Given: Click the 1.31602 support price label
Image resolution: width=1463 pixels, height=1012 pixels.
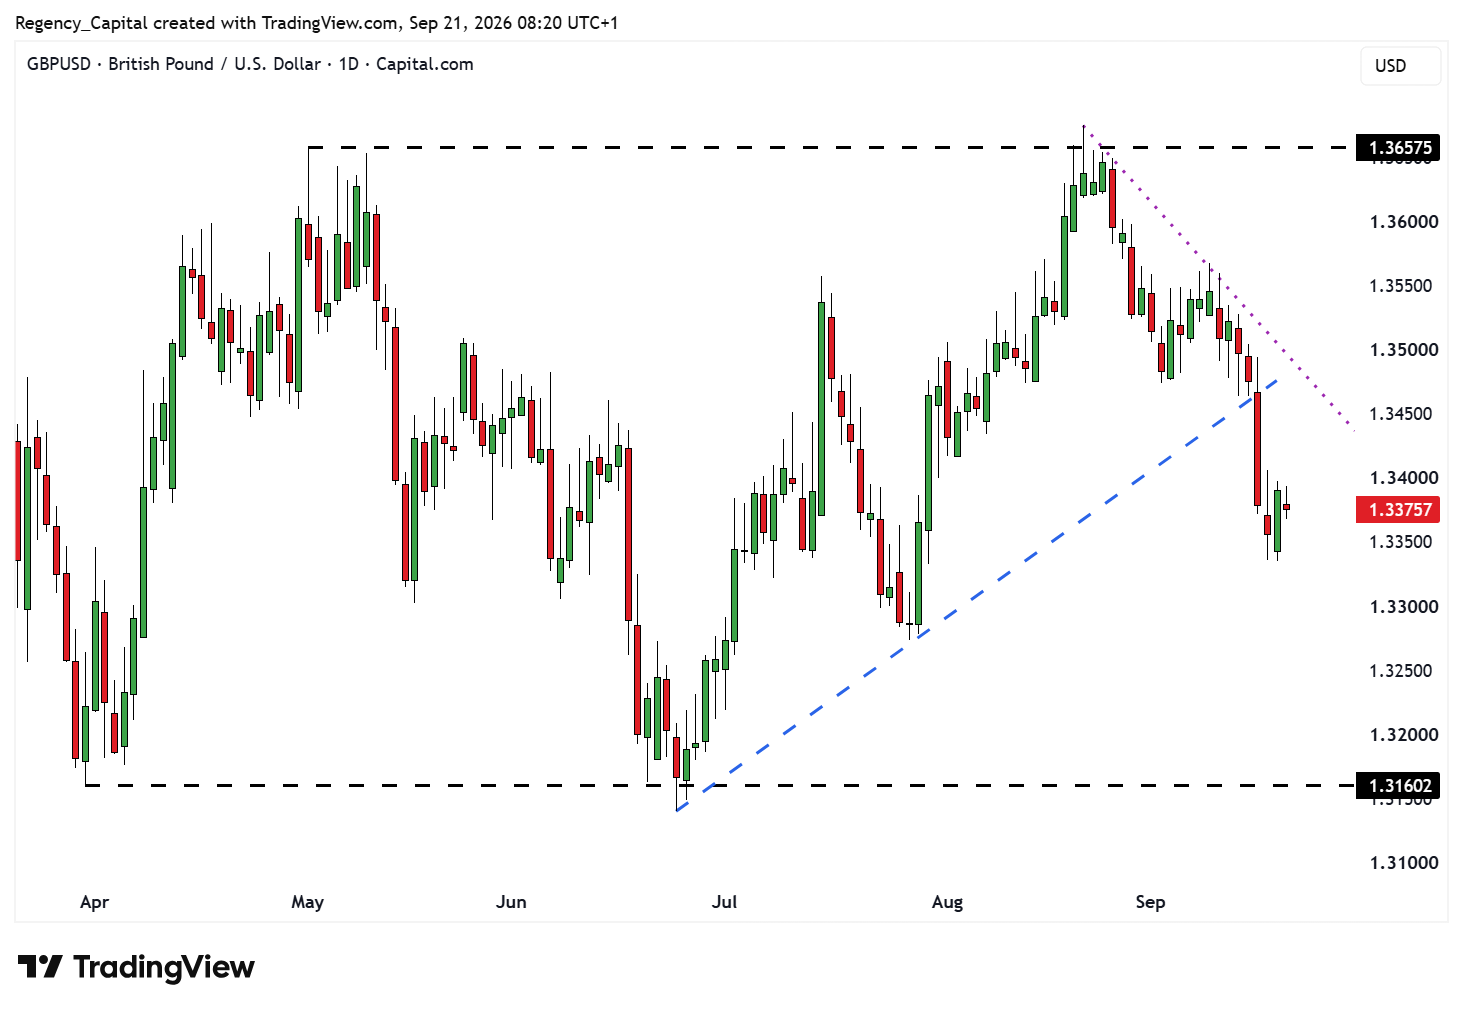Looking at the screenshot, I should [1400, 786].
